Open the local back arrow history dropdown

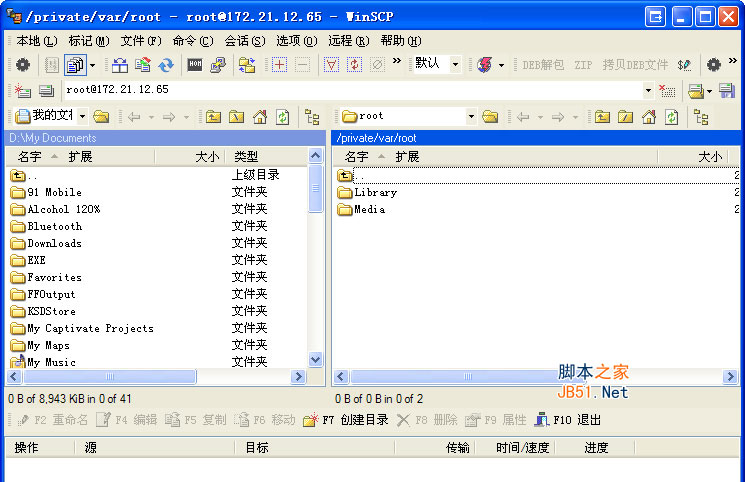click(x=151, y=117)
